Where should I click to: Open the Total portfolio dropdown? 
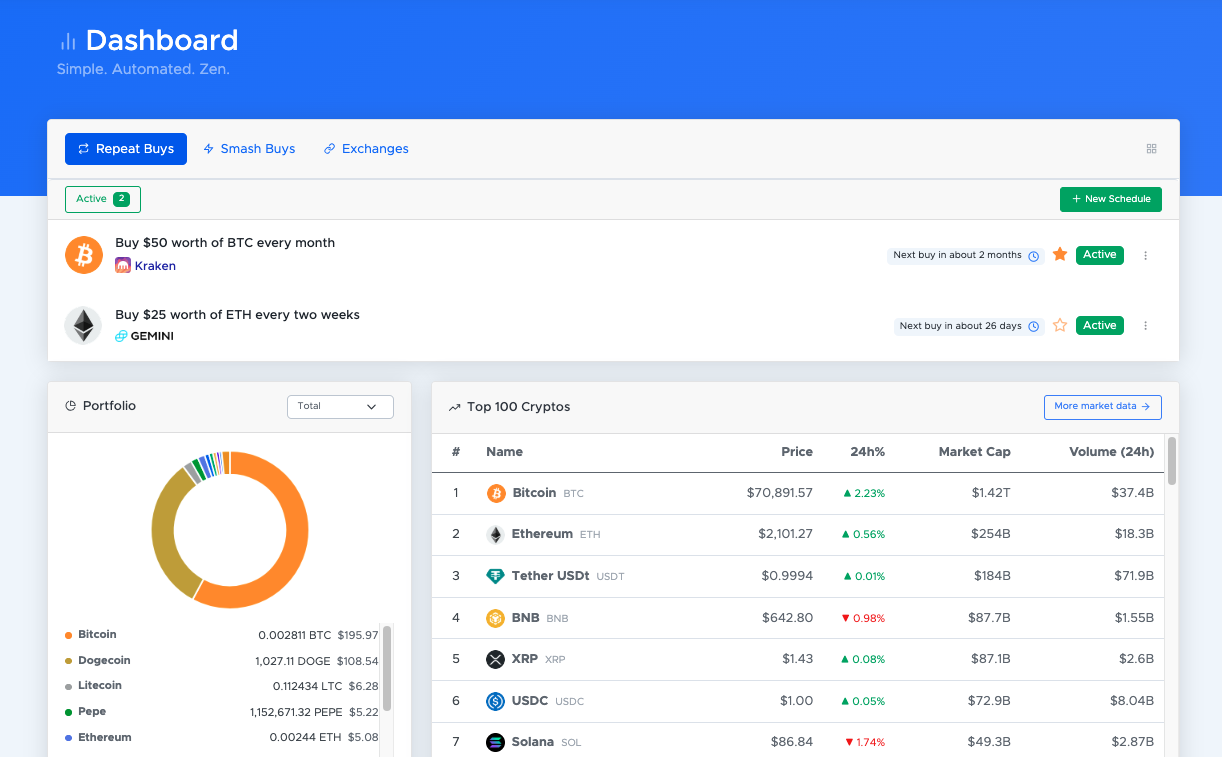tap(340, 406)
